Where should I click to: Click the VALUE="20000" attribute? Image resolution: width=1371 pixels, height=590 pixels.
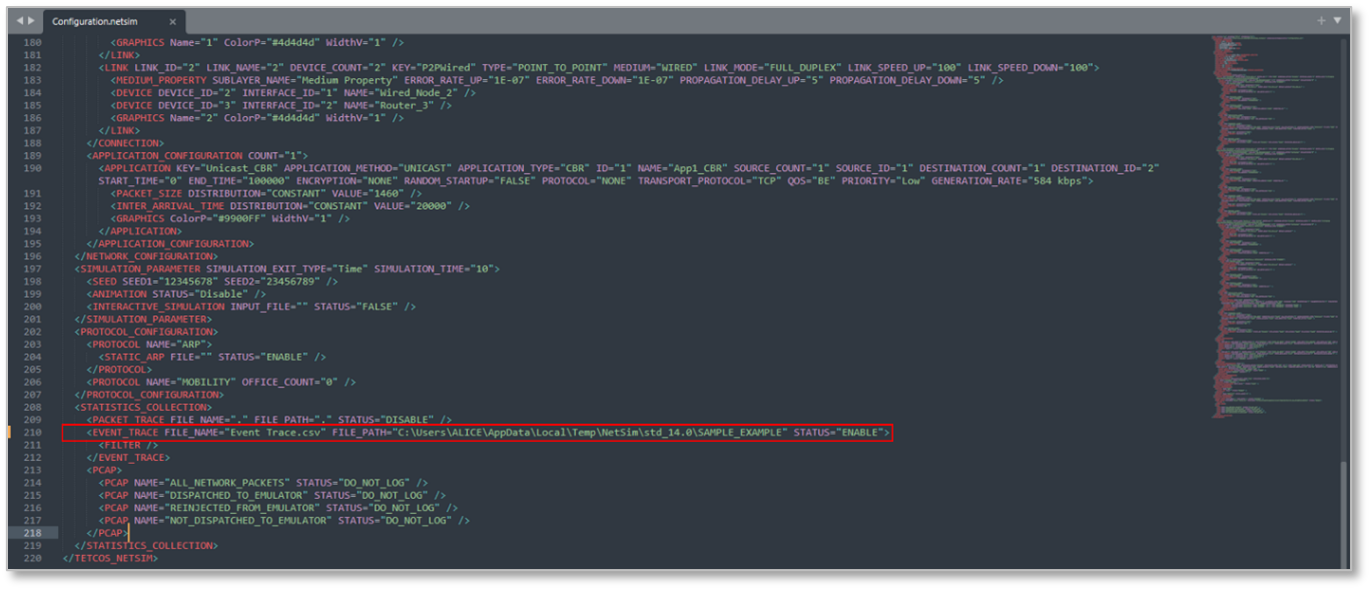413,206
